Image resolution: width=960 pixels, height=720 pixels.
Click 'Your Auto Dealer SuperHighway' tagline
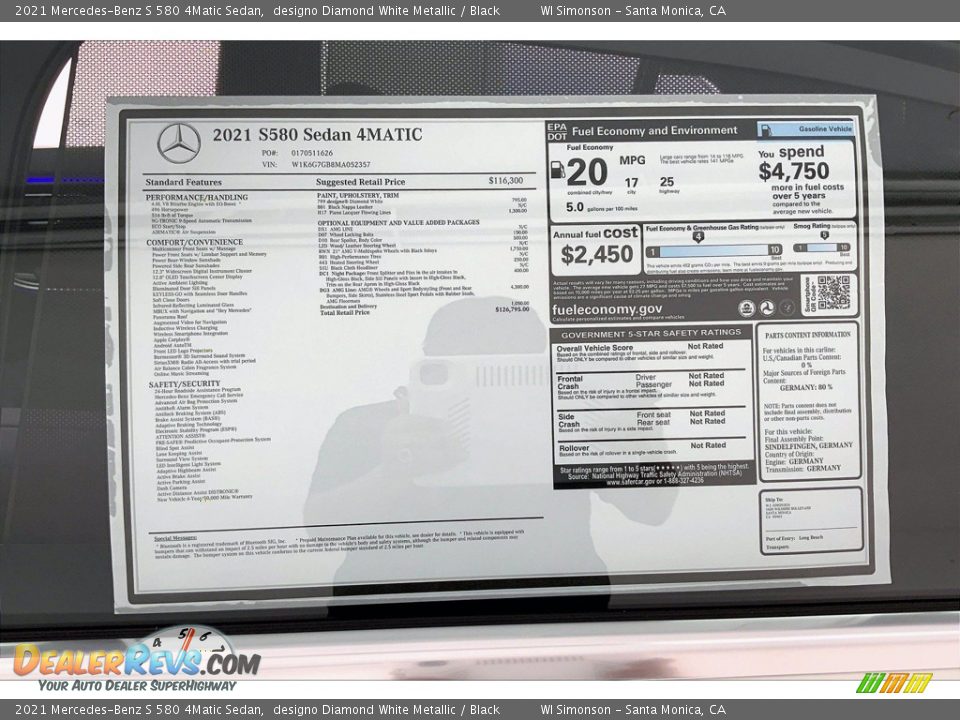click(137, 686)
